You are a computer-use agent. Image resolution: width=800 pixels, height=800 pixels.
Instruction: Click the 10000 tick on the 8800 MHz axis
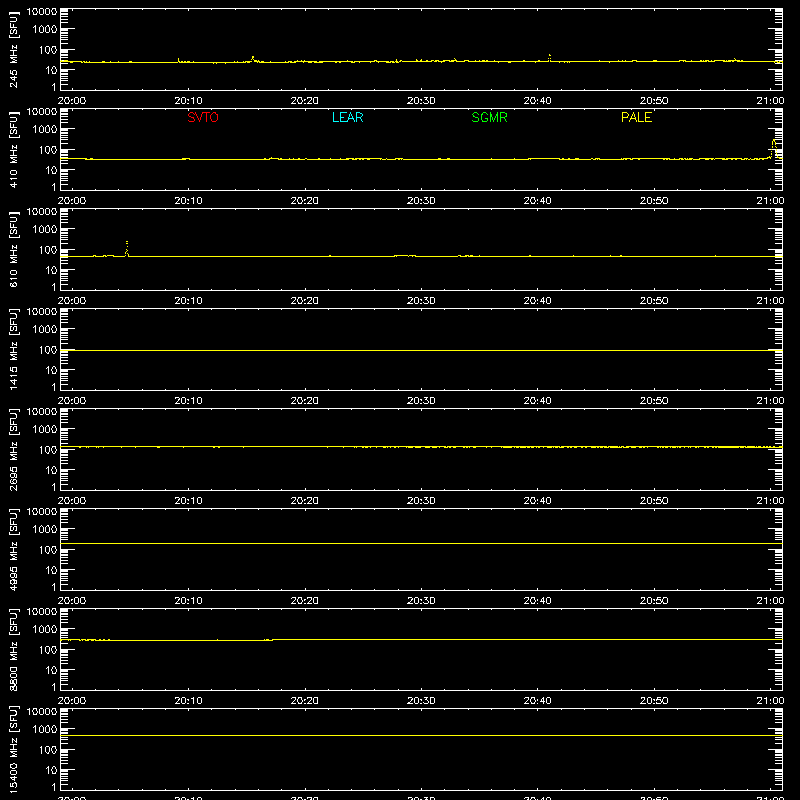click(42, 612)
